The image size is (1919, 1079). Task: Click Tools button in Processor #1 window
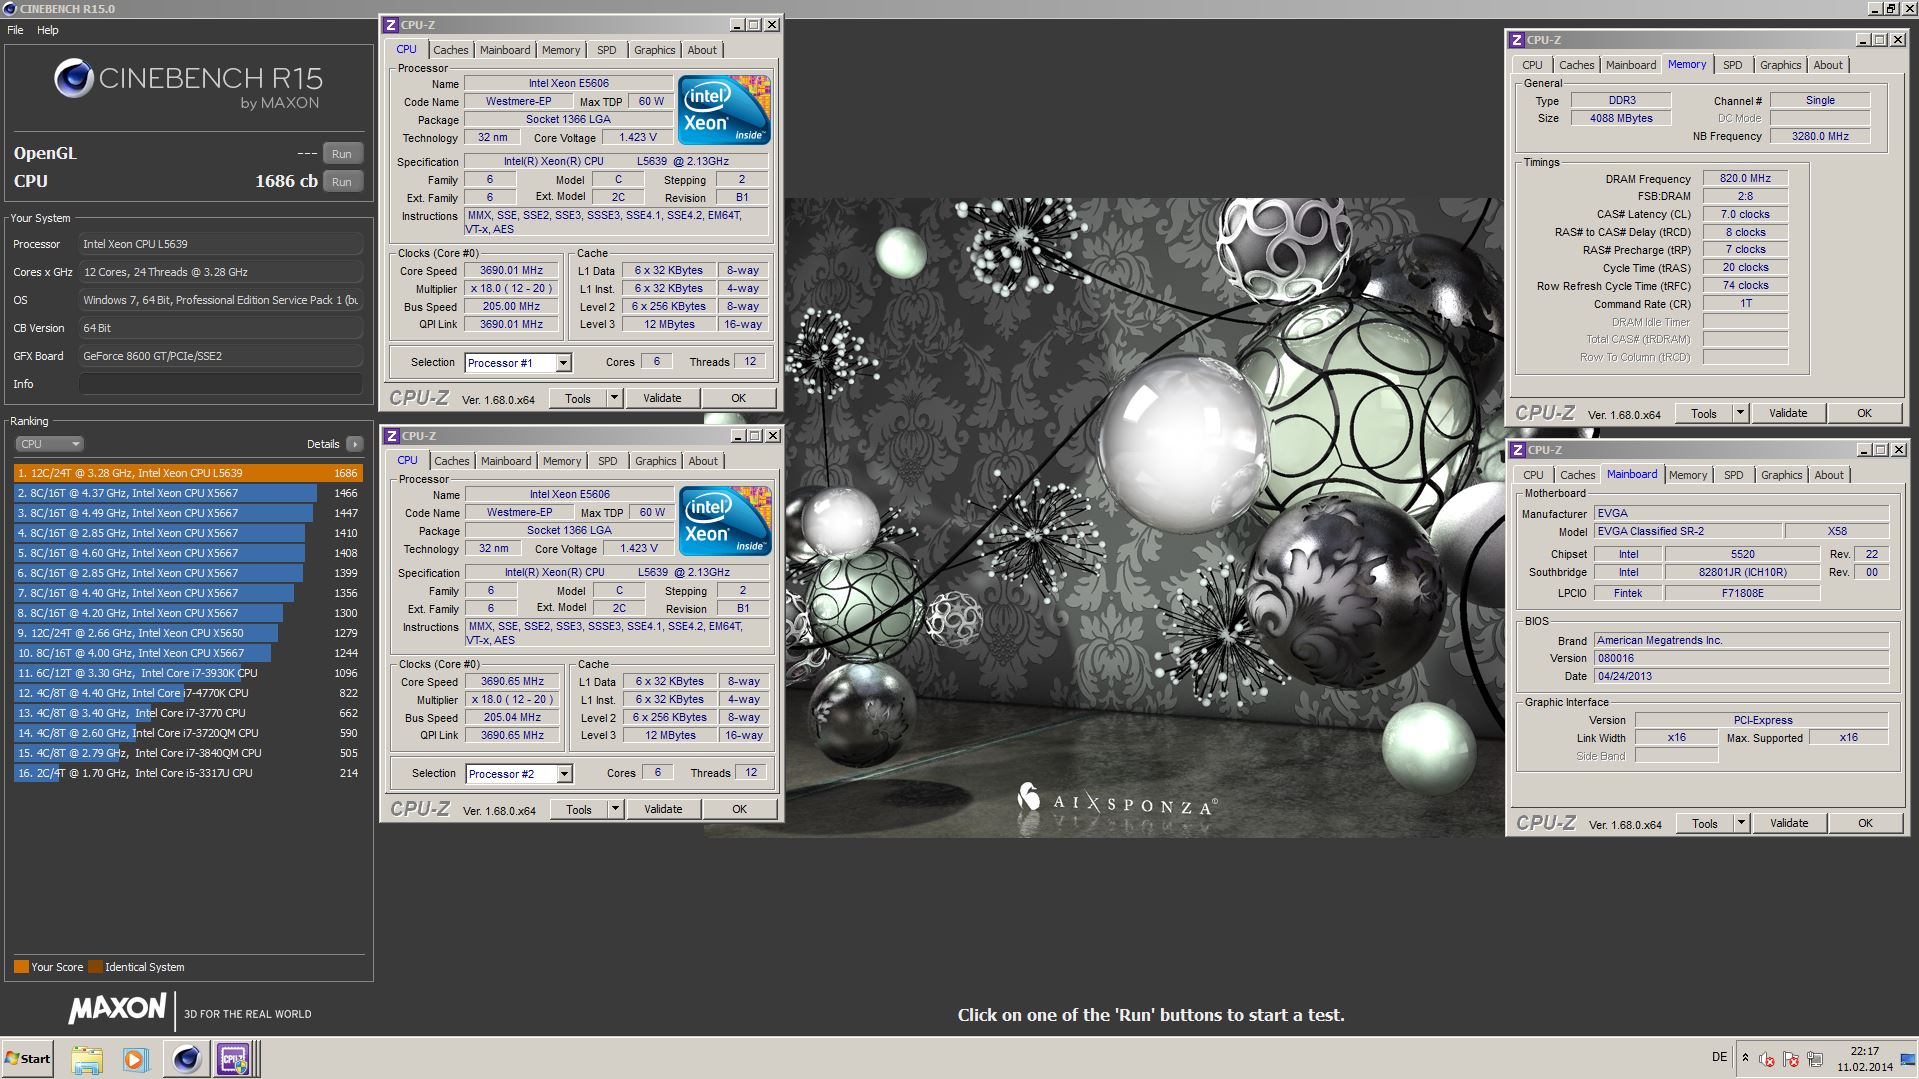point(578,398)
